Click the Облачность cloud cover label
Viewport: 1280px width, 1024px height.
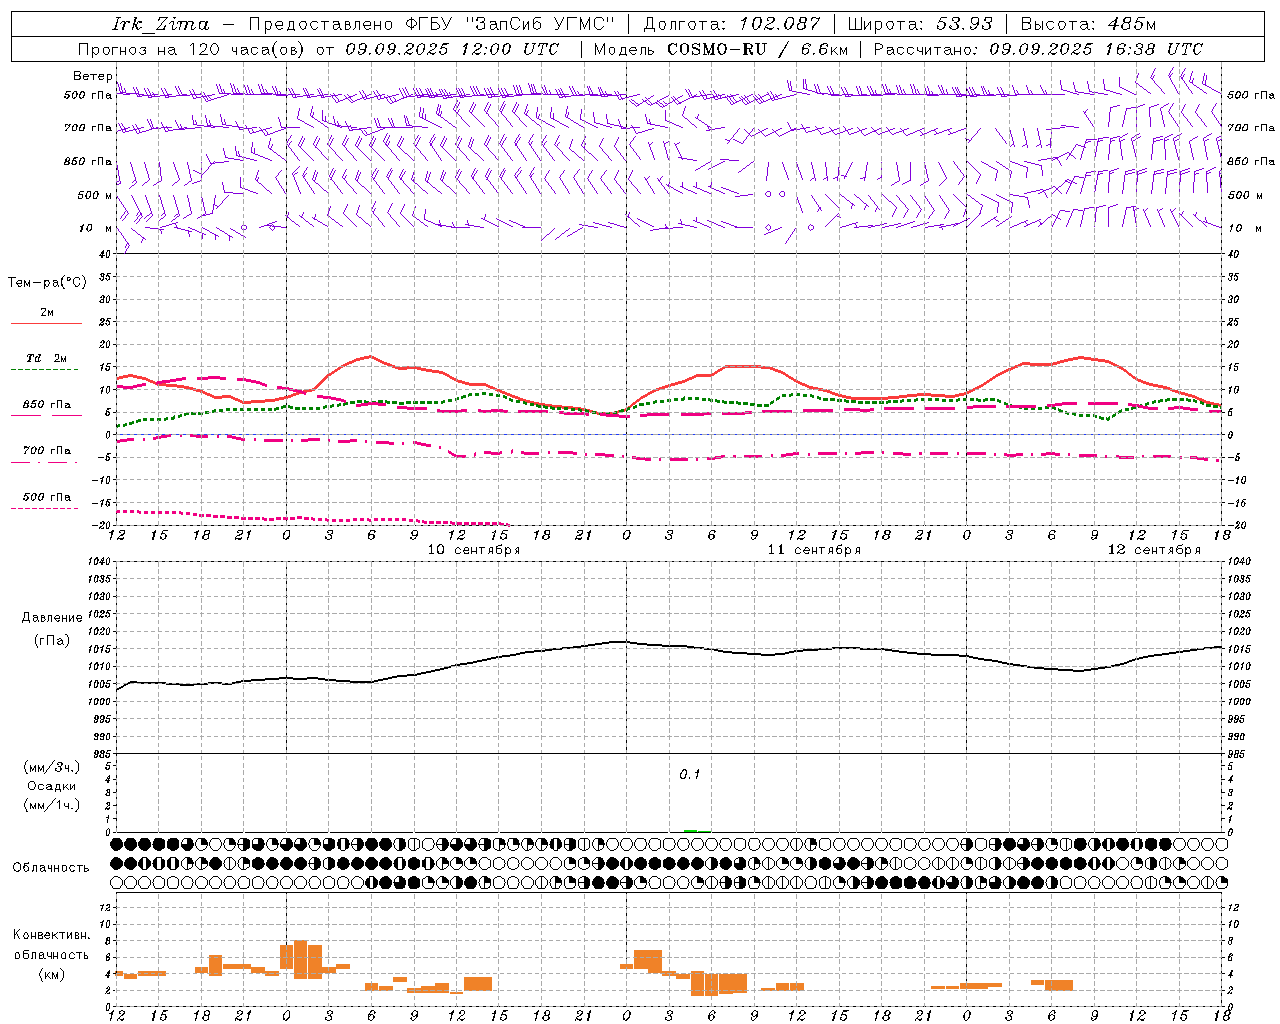[x=51, y=868]
